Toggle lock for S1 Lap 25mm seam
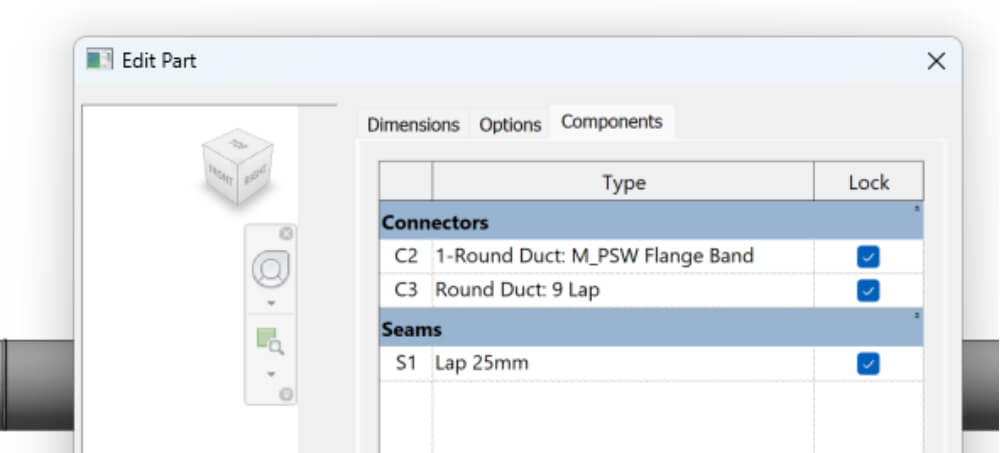Image resolution: width=1000 pixels, height=453 pixels. [x=868, y=364]
